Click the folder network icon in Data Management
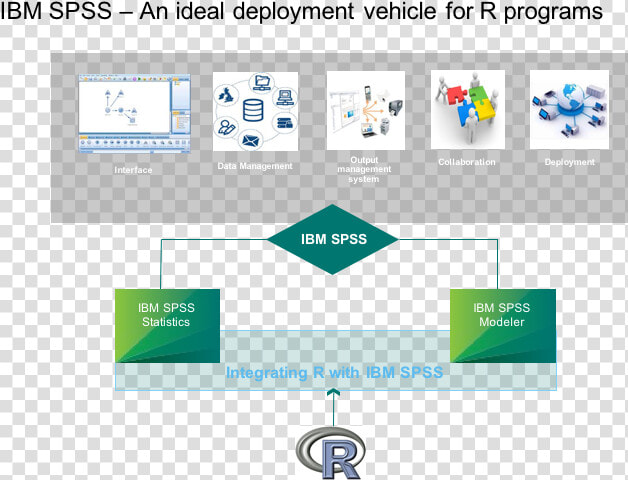 pos(262,83)
